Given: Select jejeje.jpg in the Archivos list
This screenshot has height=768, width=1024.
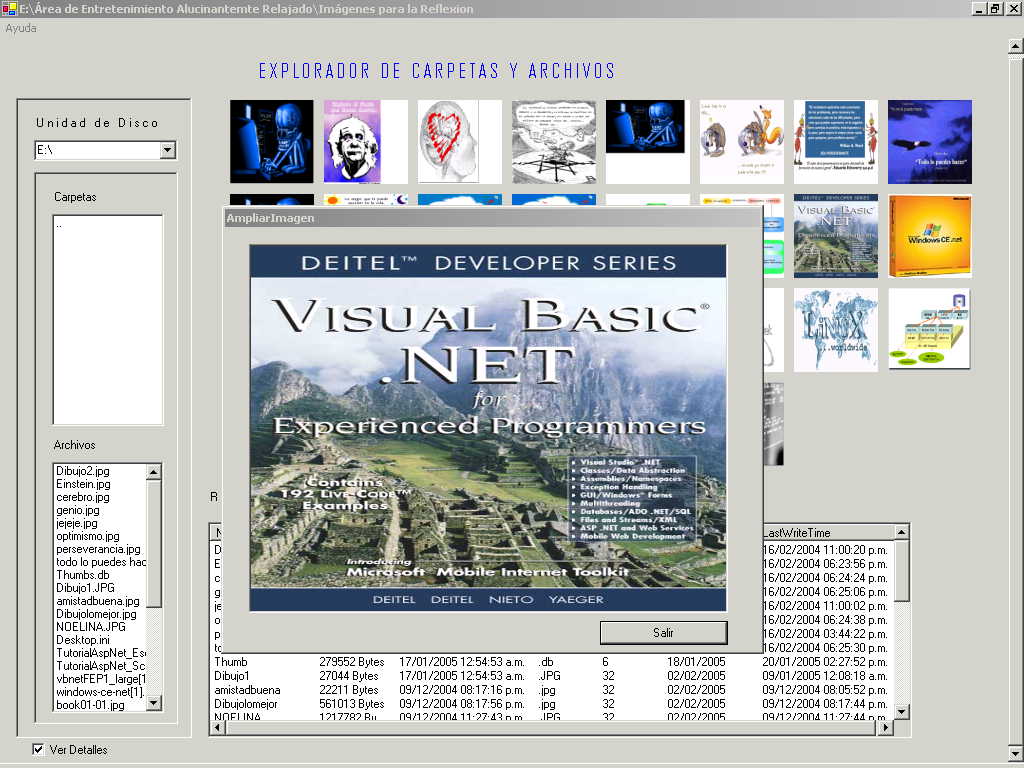Looking at the screenshot, I should pos(77,523).
